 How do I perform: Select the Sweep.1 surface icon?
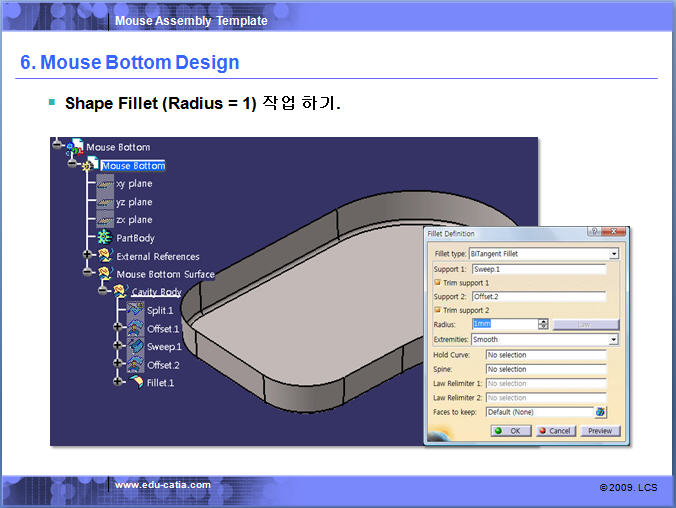coord(136,347)
